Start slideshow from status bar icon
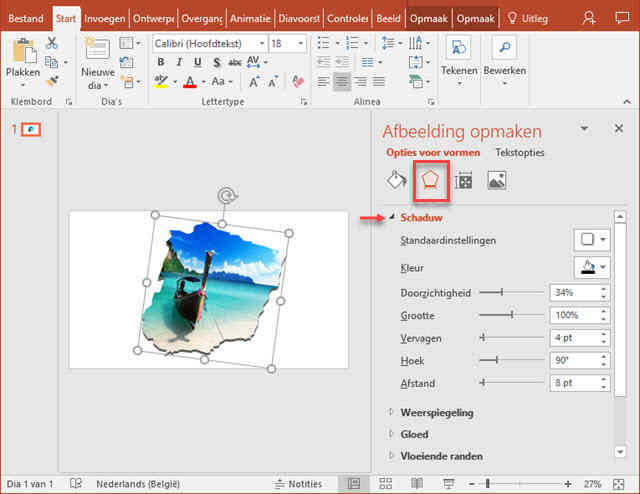 click(449, 484)
